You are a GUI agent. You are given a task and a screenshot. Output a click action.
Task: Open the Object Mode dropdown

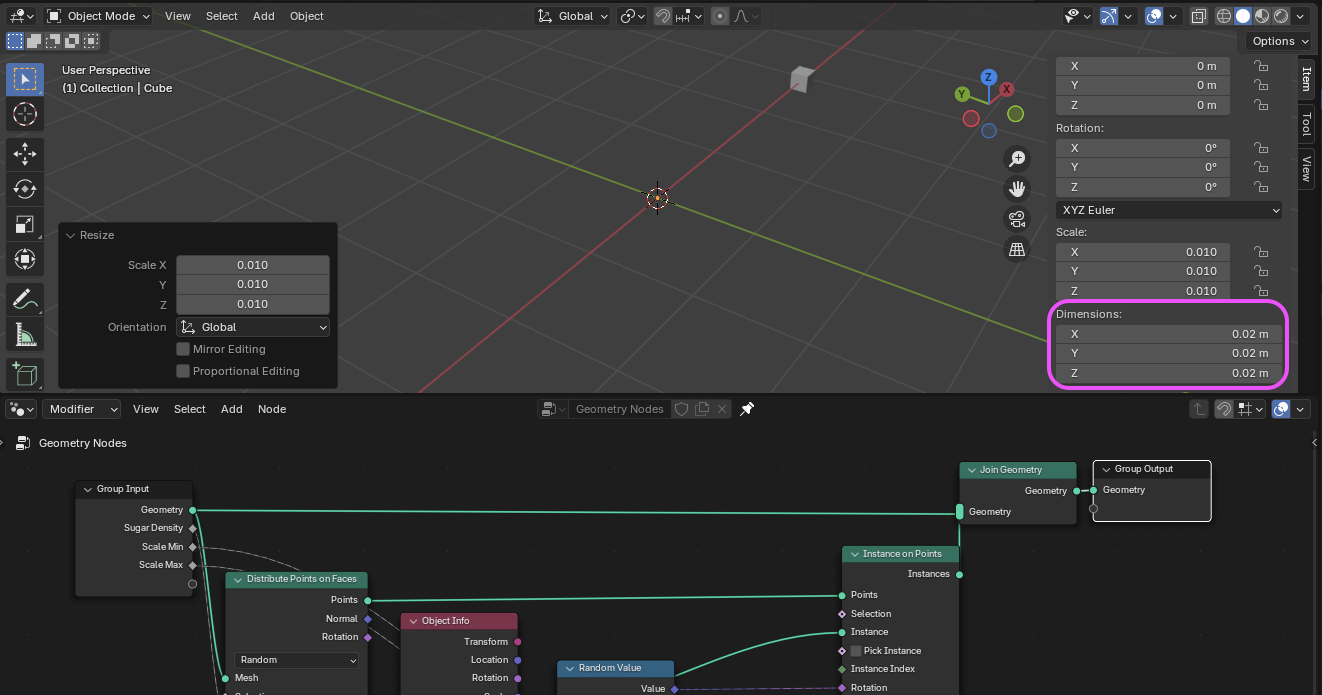98,16
